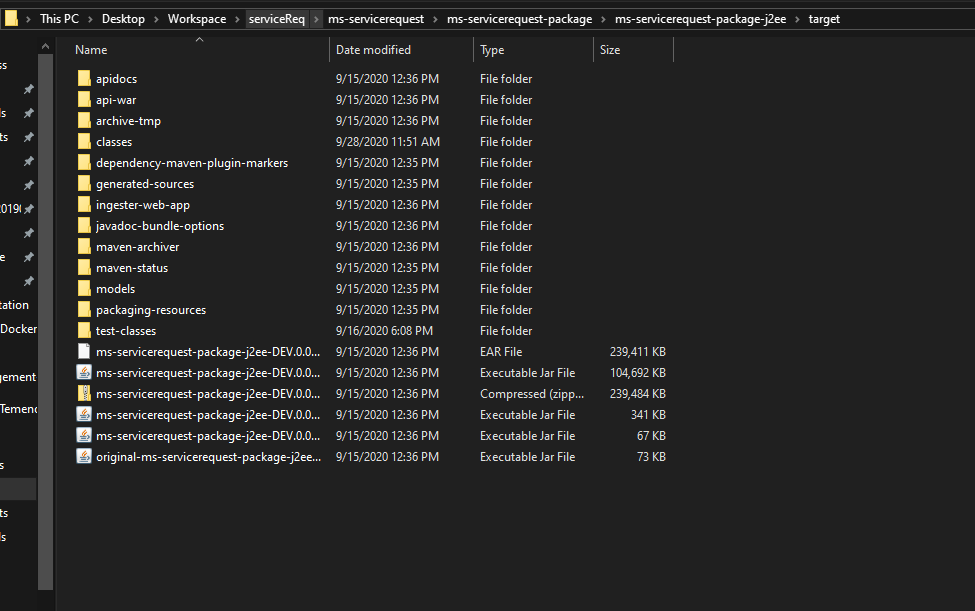The width and height of the screenshot is (975, 611).
Task: Select the classes folder icon
Action: point(84,142)
